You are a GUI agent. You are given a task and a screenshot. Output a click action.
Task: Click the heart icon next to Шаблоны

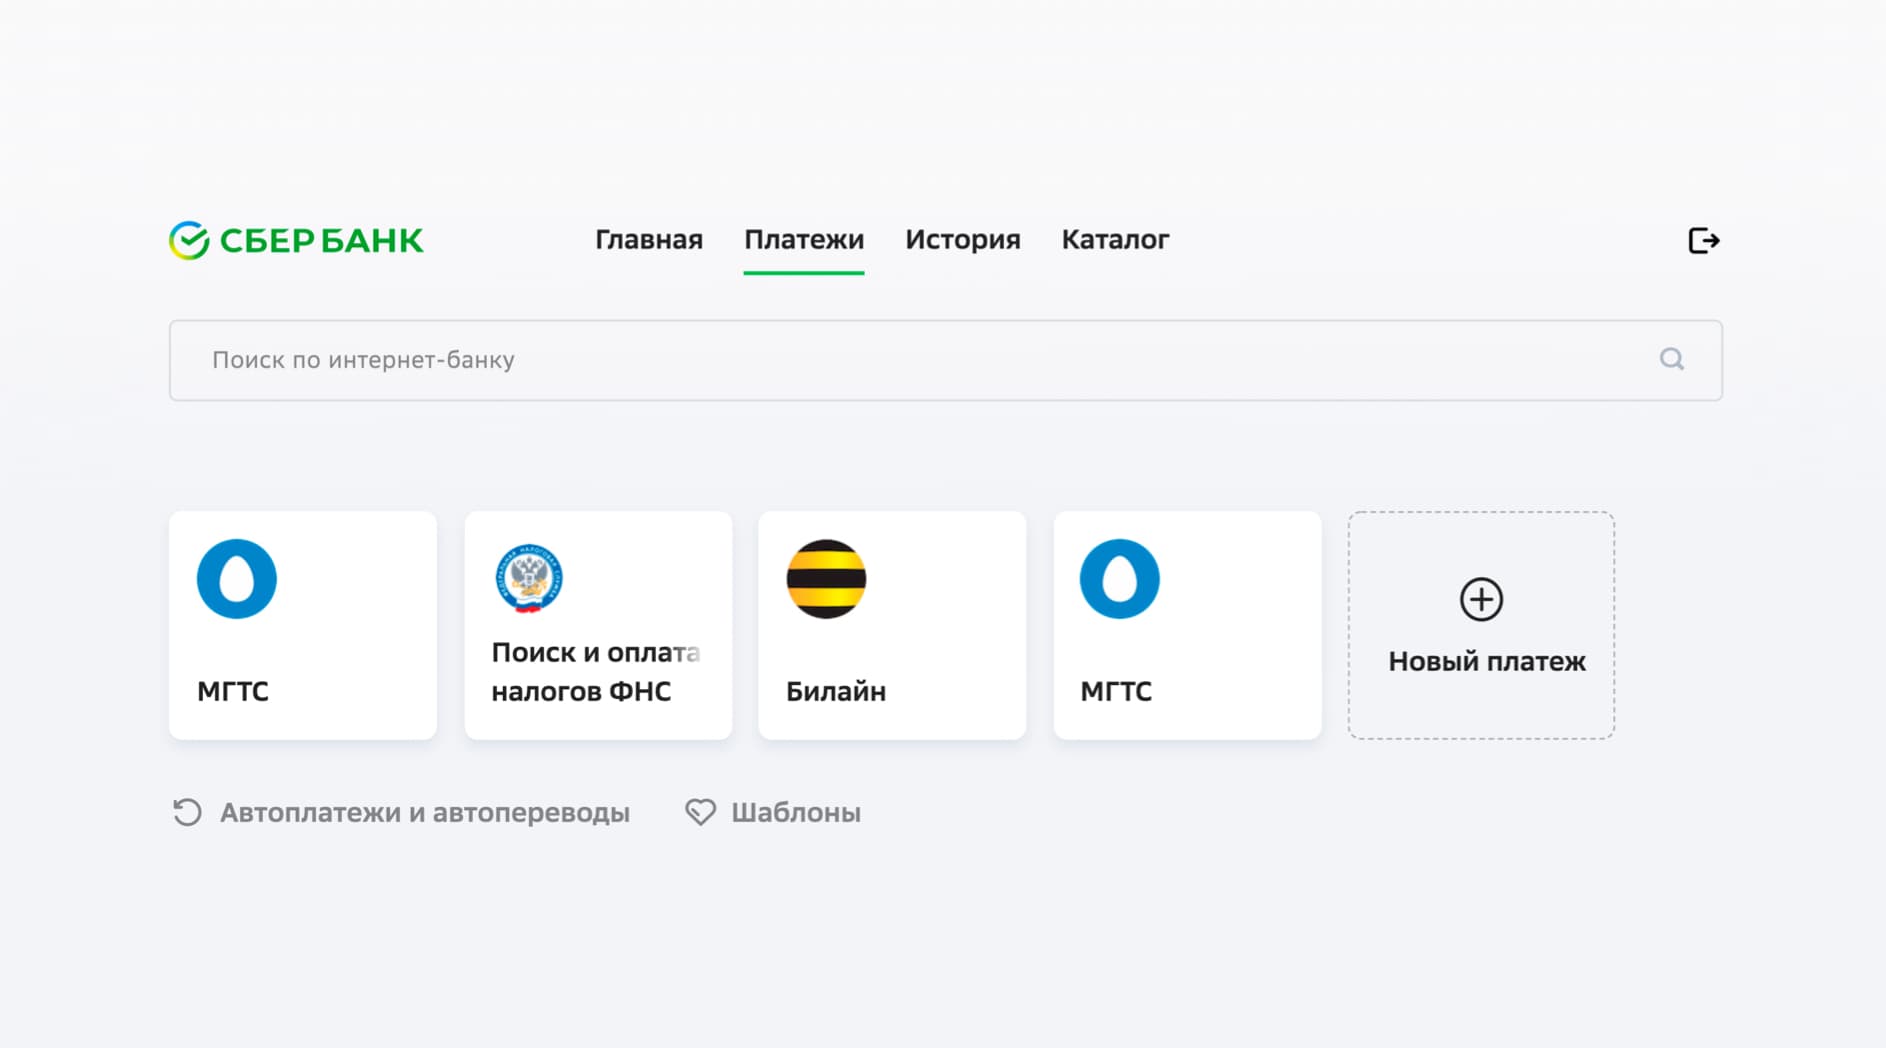700,812
